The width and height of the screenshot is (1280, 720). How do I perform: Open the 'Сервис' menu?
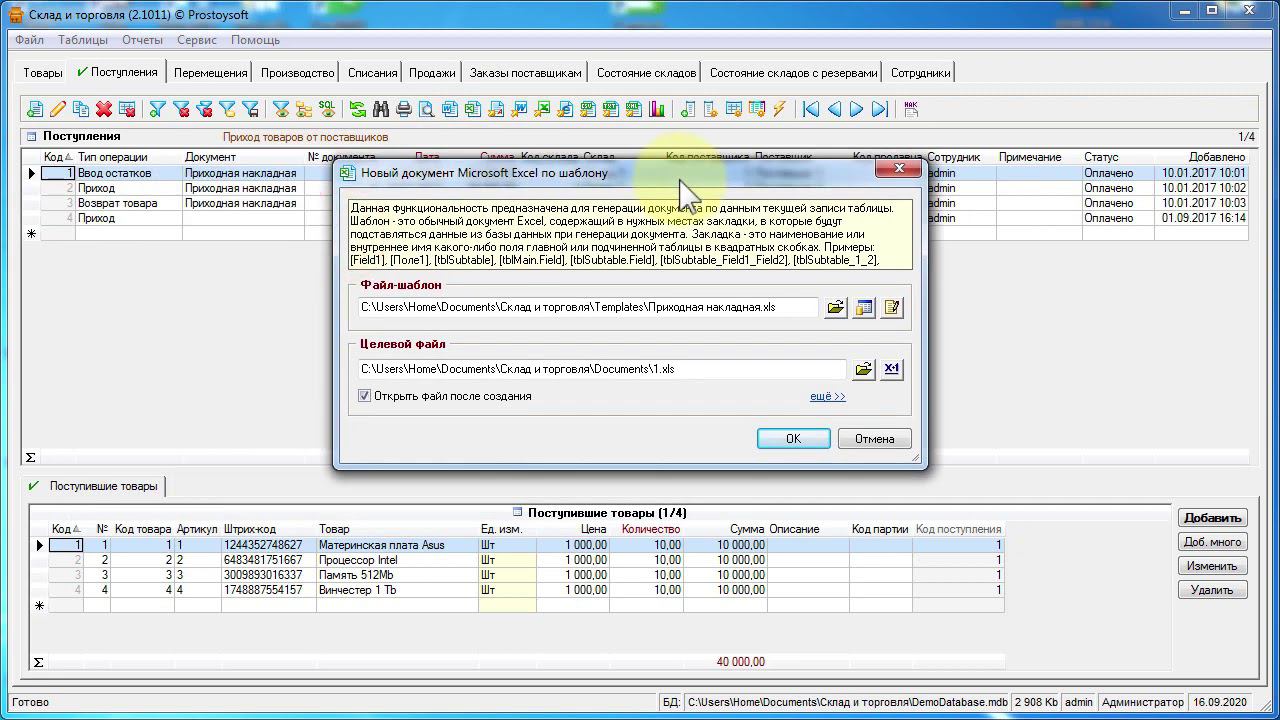point(197,40)
